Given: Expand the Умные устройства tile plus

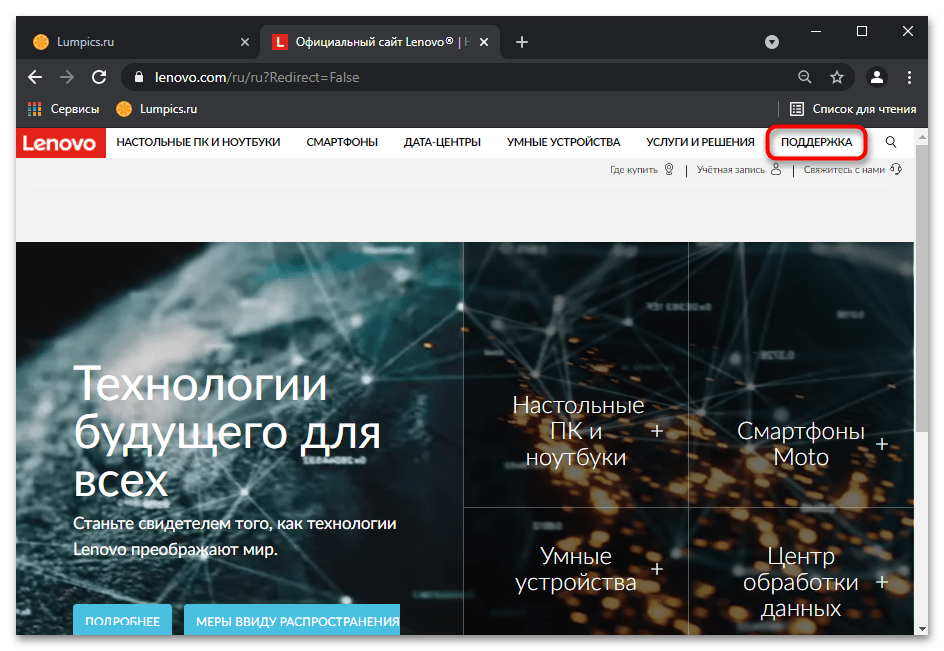Looking at the screenshot, I should click(x=657, y=569).
